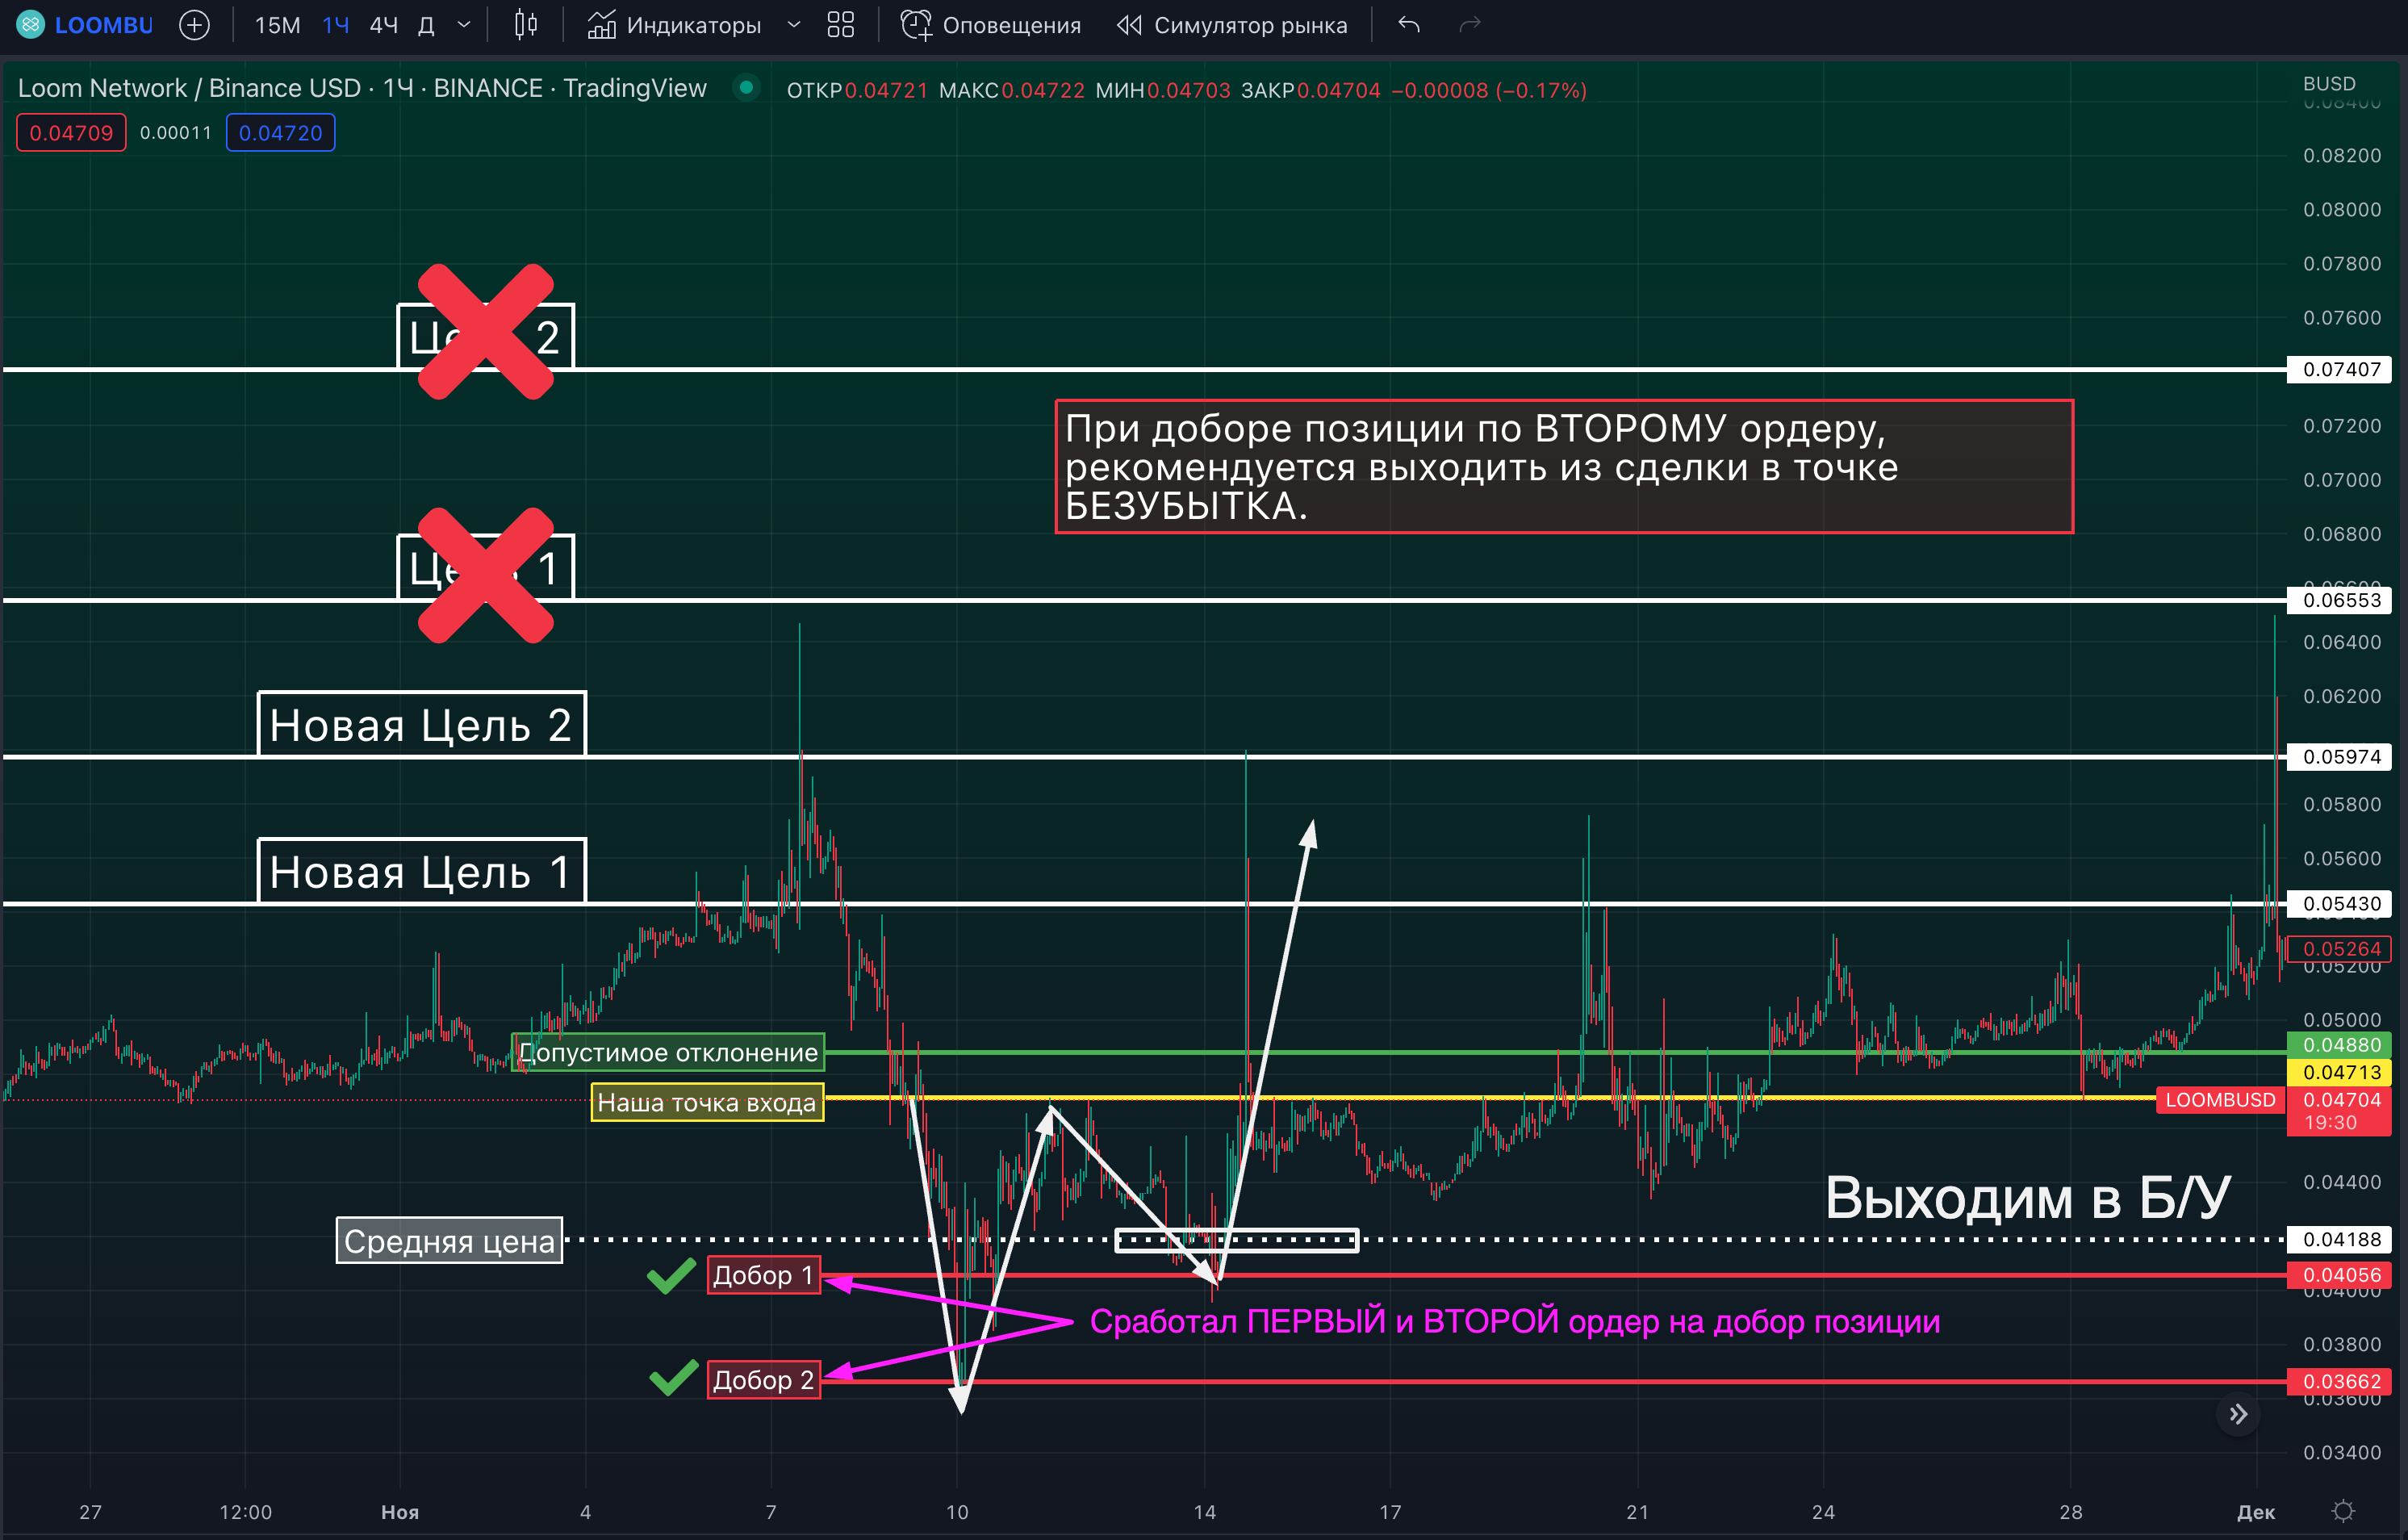2408x1540 pixels.
Task: Click the 0.05264 red outlined price label
Action: [2340, 948]
